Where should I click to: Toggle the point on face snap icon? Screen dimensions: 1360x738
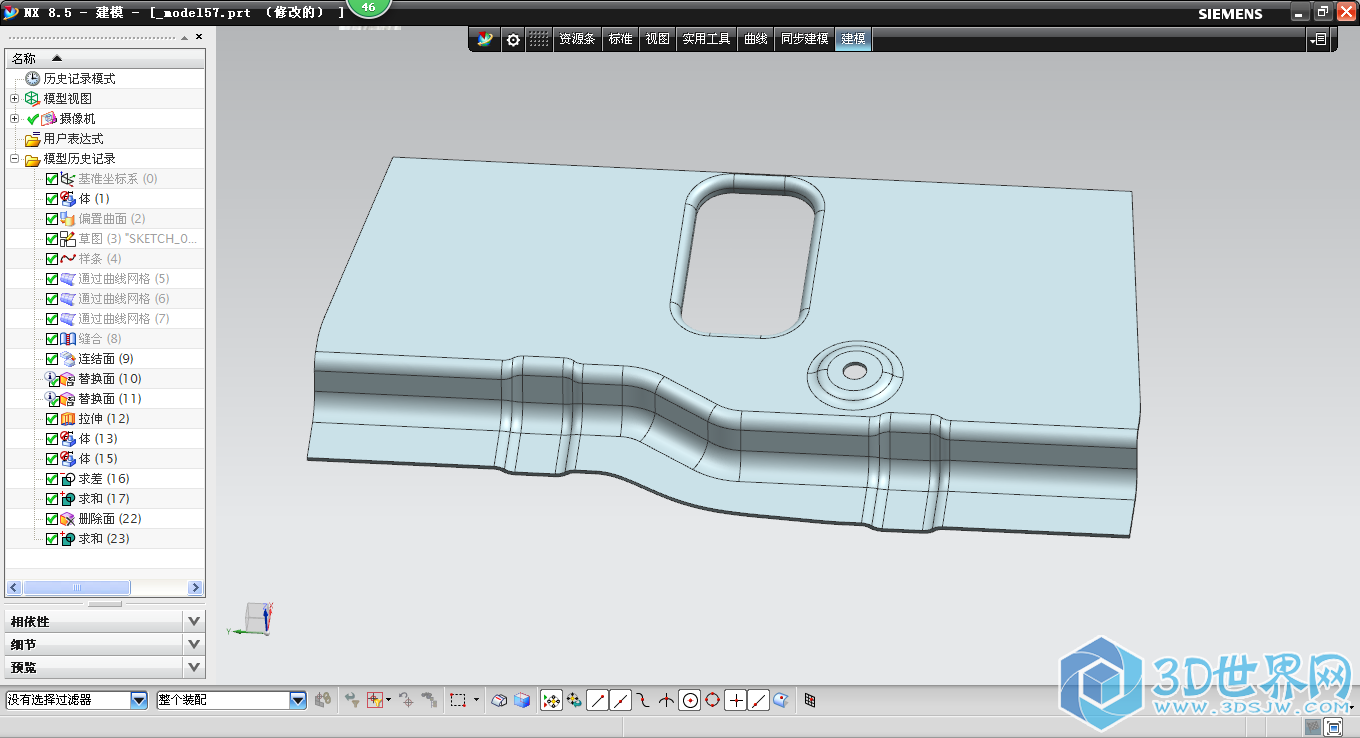click(x=781, y=700)
